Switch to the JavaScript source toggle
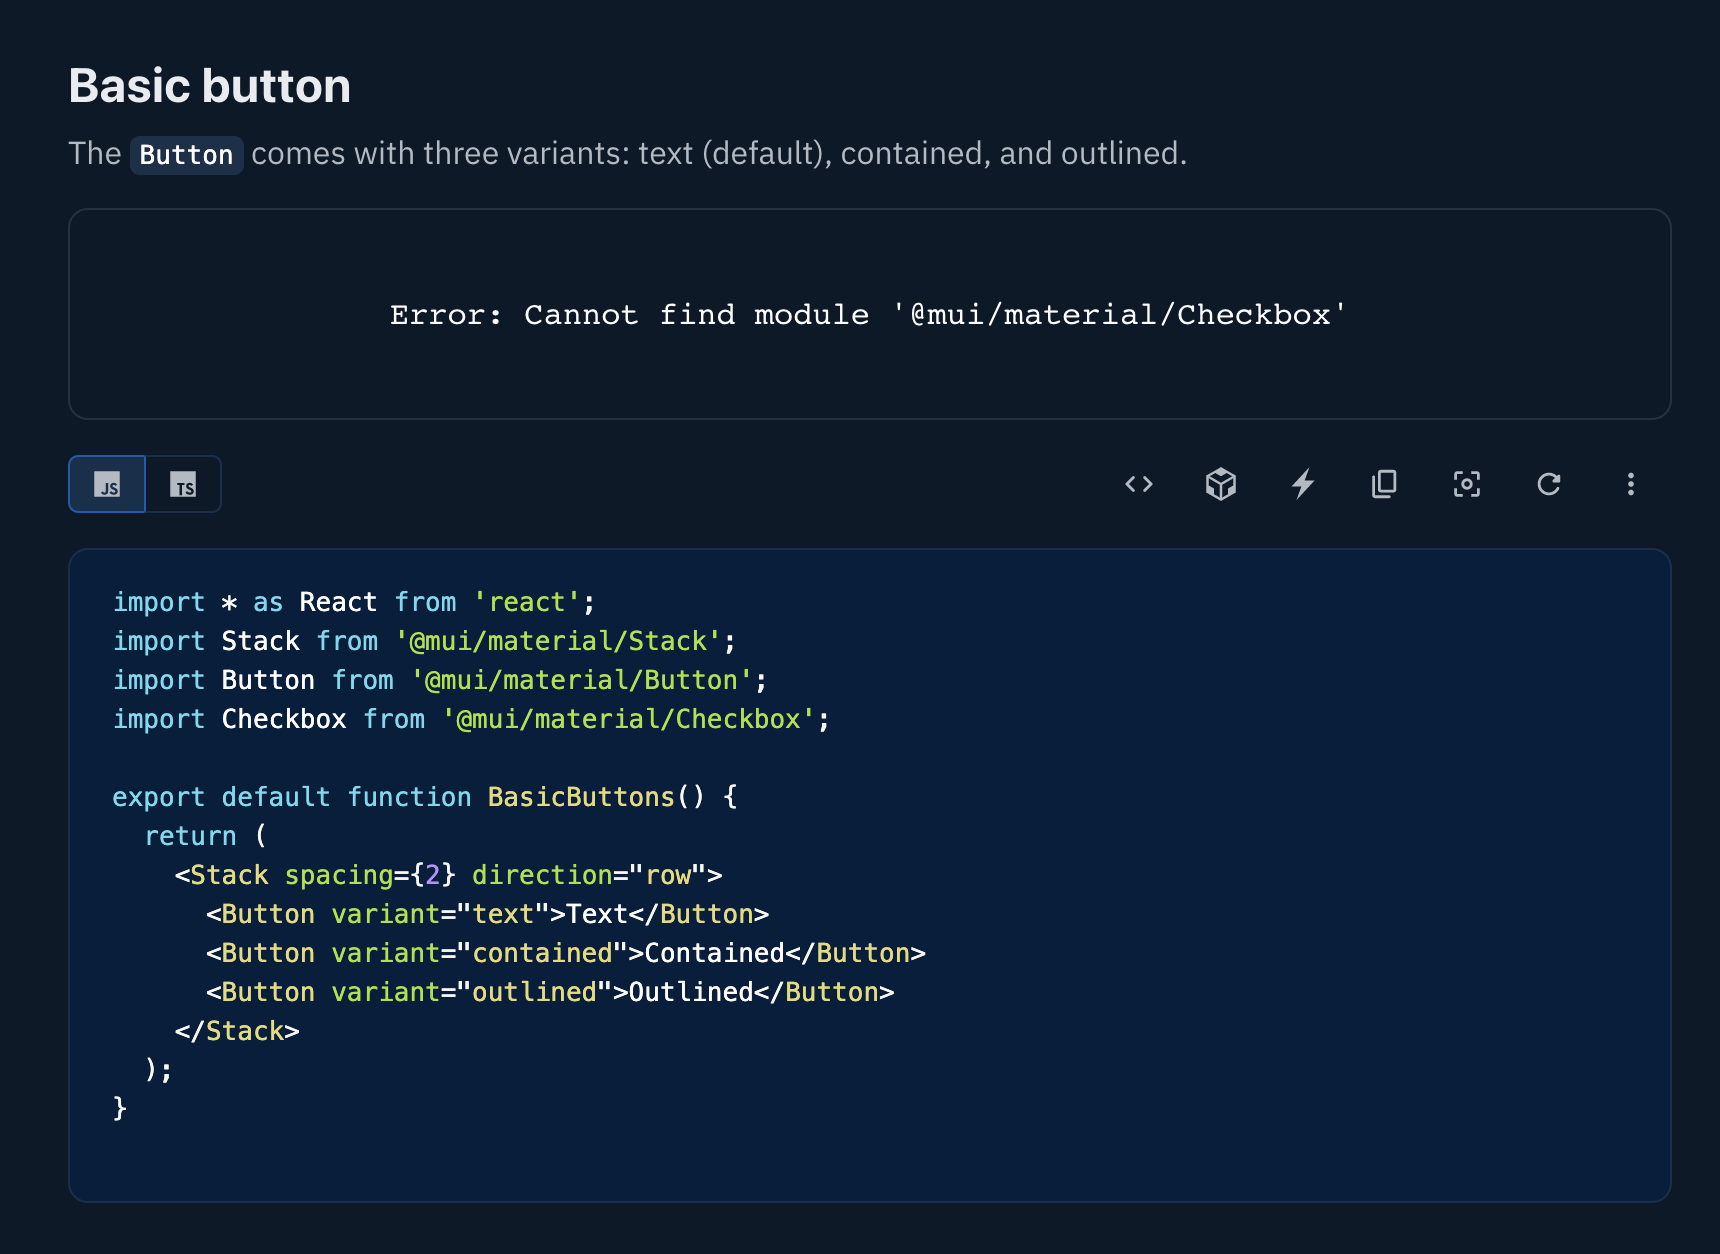Image resolution: width=1720 pixels, height=1254 pixels. pos(107,485)
